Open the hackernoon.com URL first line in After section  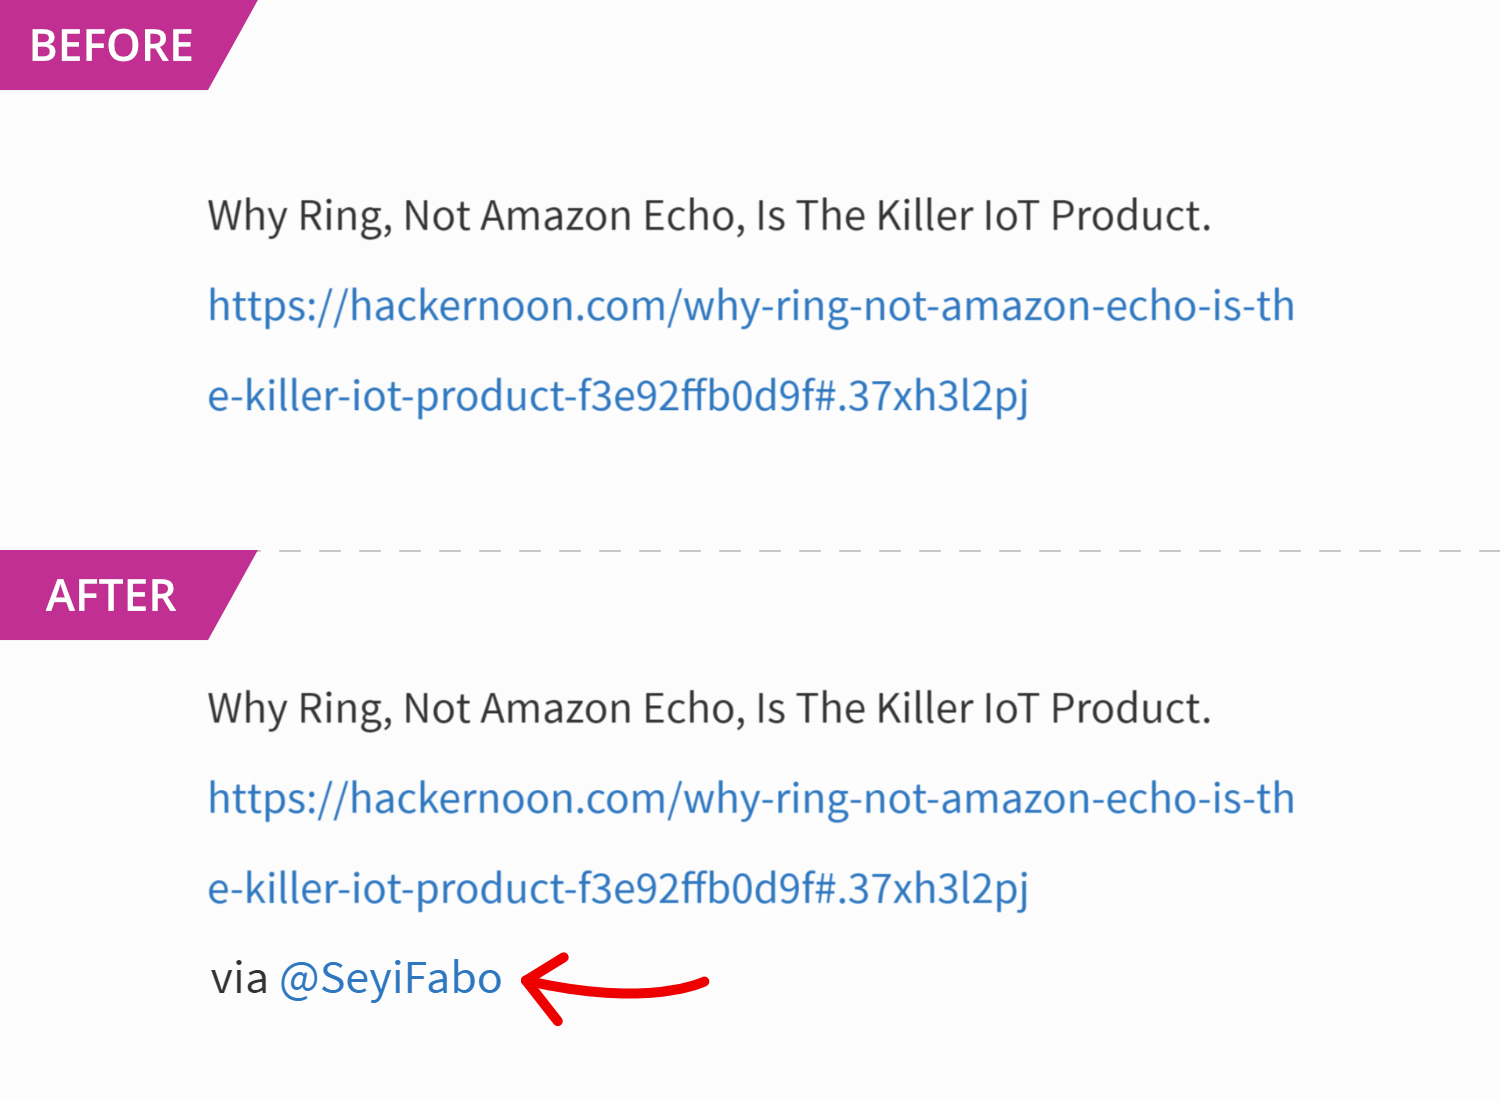(751, 799)
